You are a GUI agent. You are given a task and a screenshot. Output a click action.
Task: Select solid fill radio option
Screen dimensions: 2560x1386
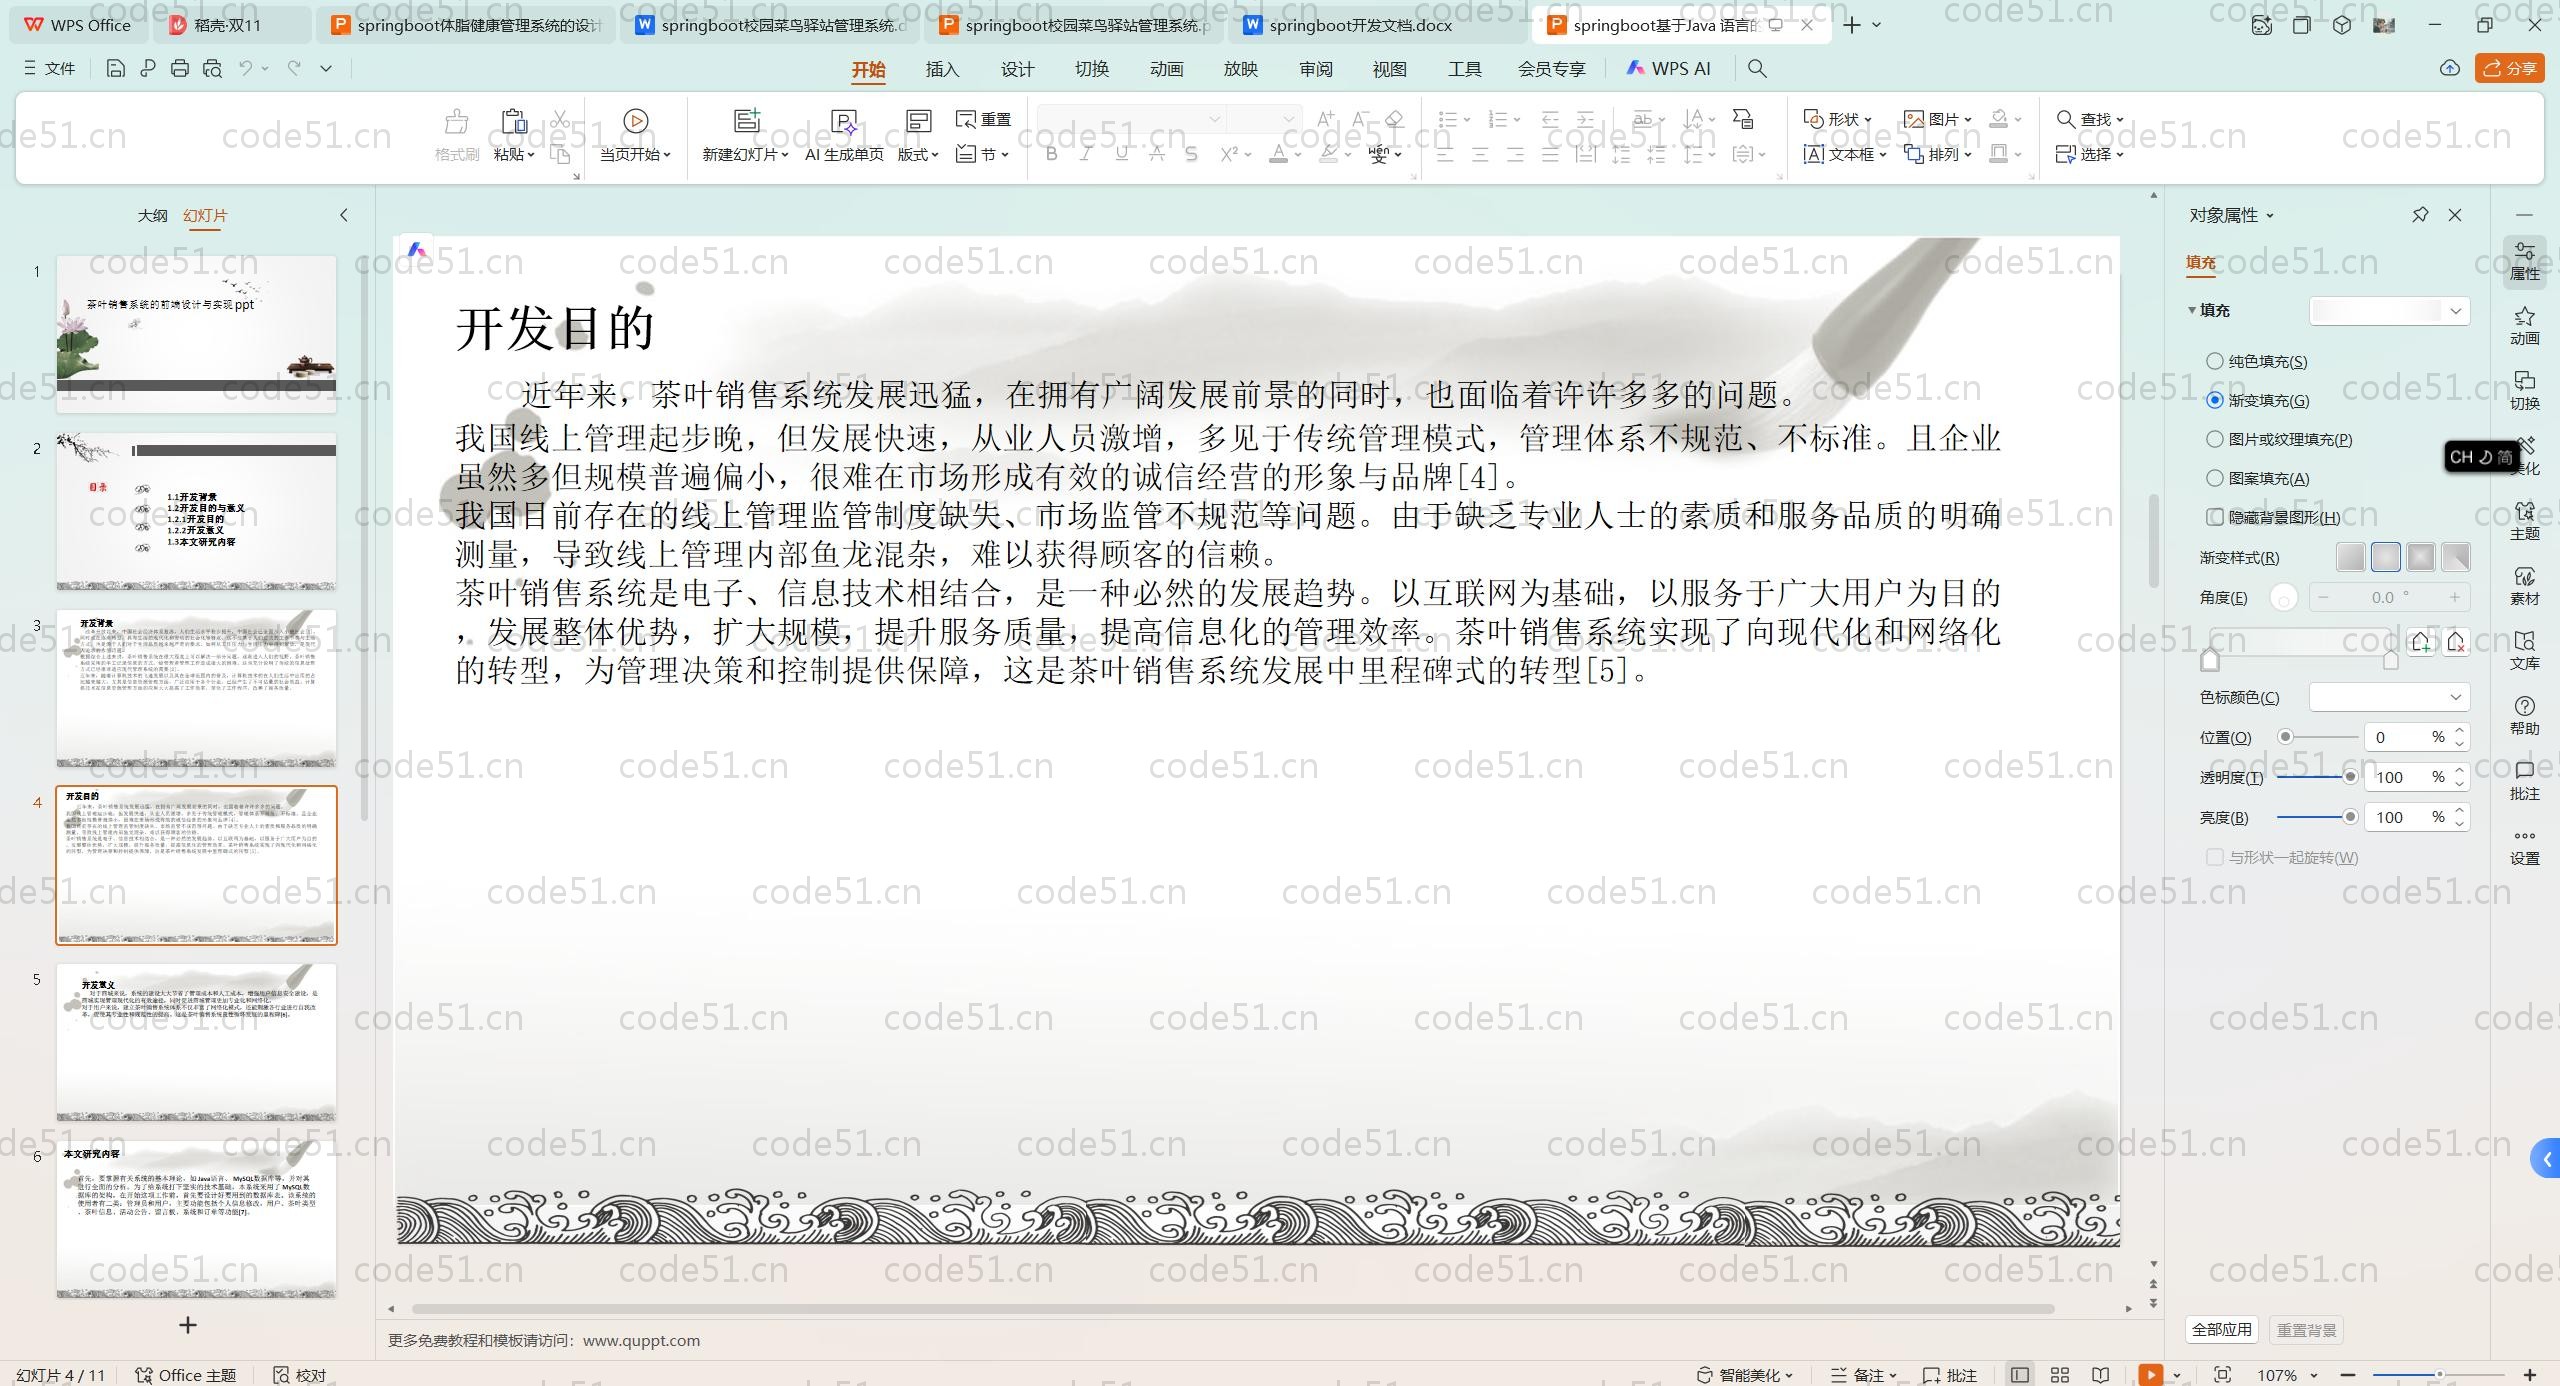click(x=2215, y=361)
